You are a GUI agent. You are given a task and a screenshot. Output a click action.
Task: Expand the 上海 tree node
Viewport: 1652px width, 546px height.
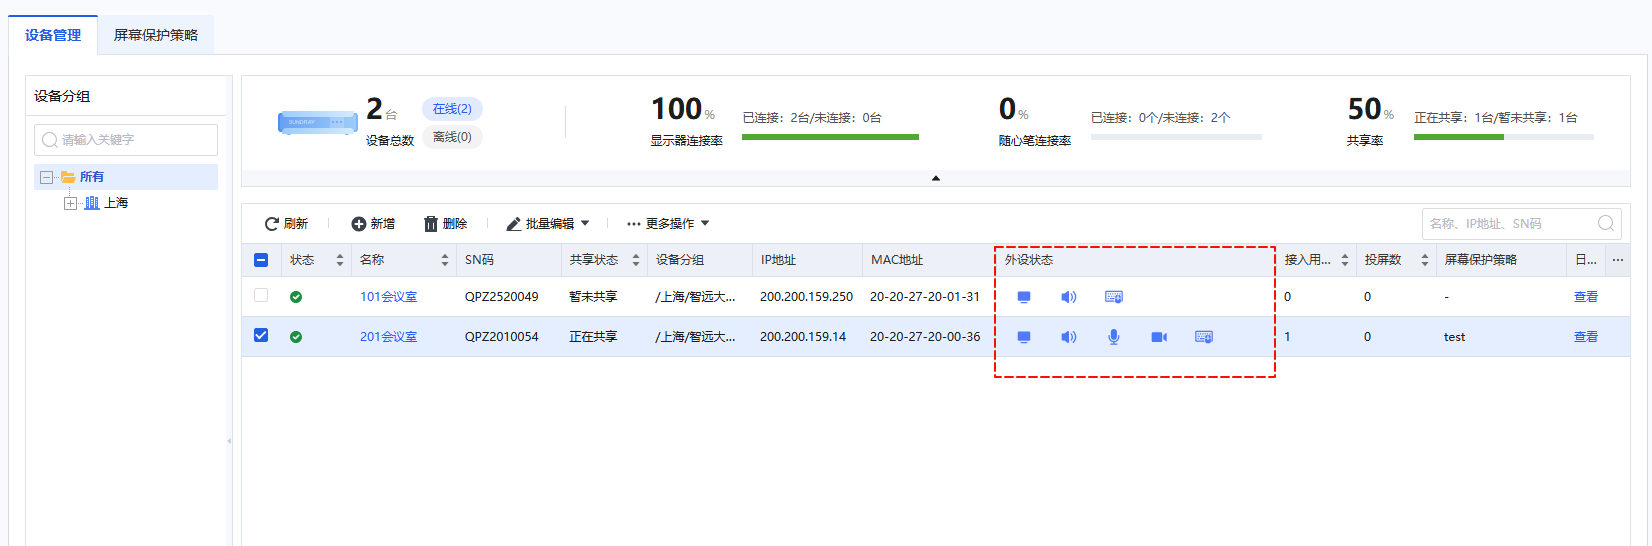(x=70, y=203)
